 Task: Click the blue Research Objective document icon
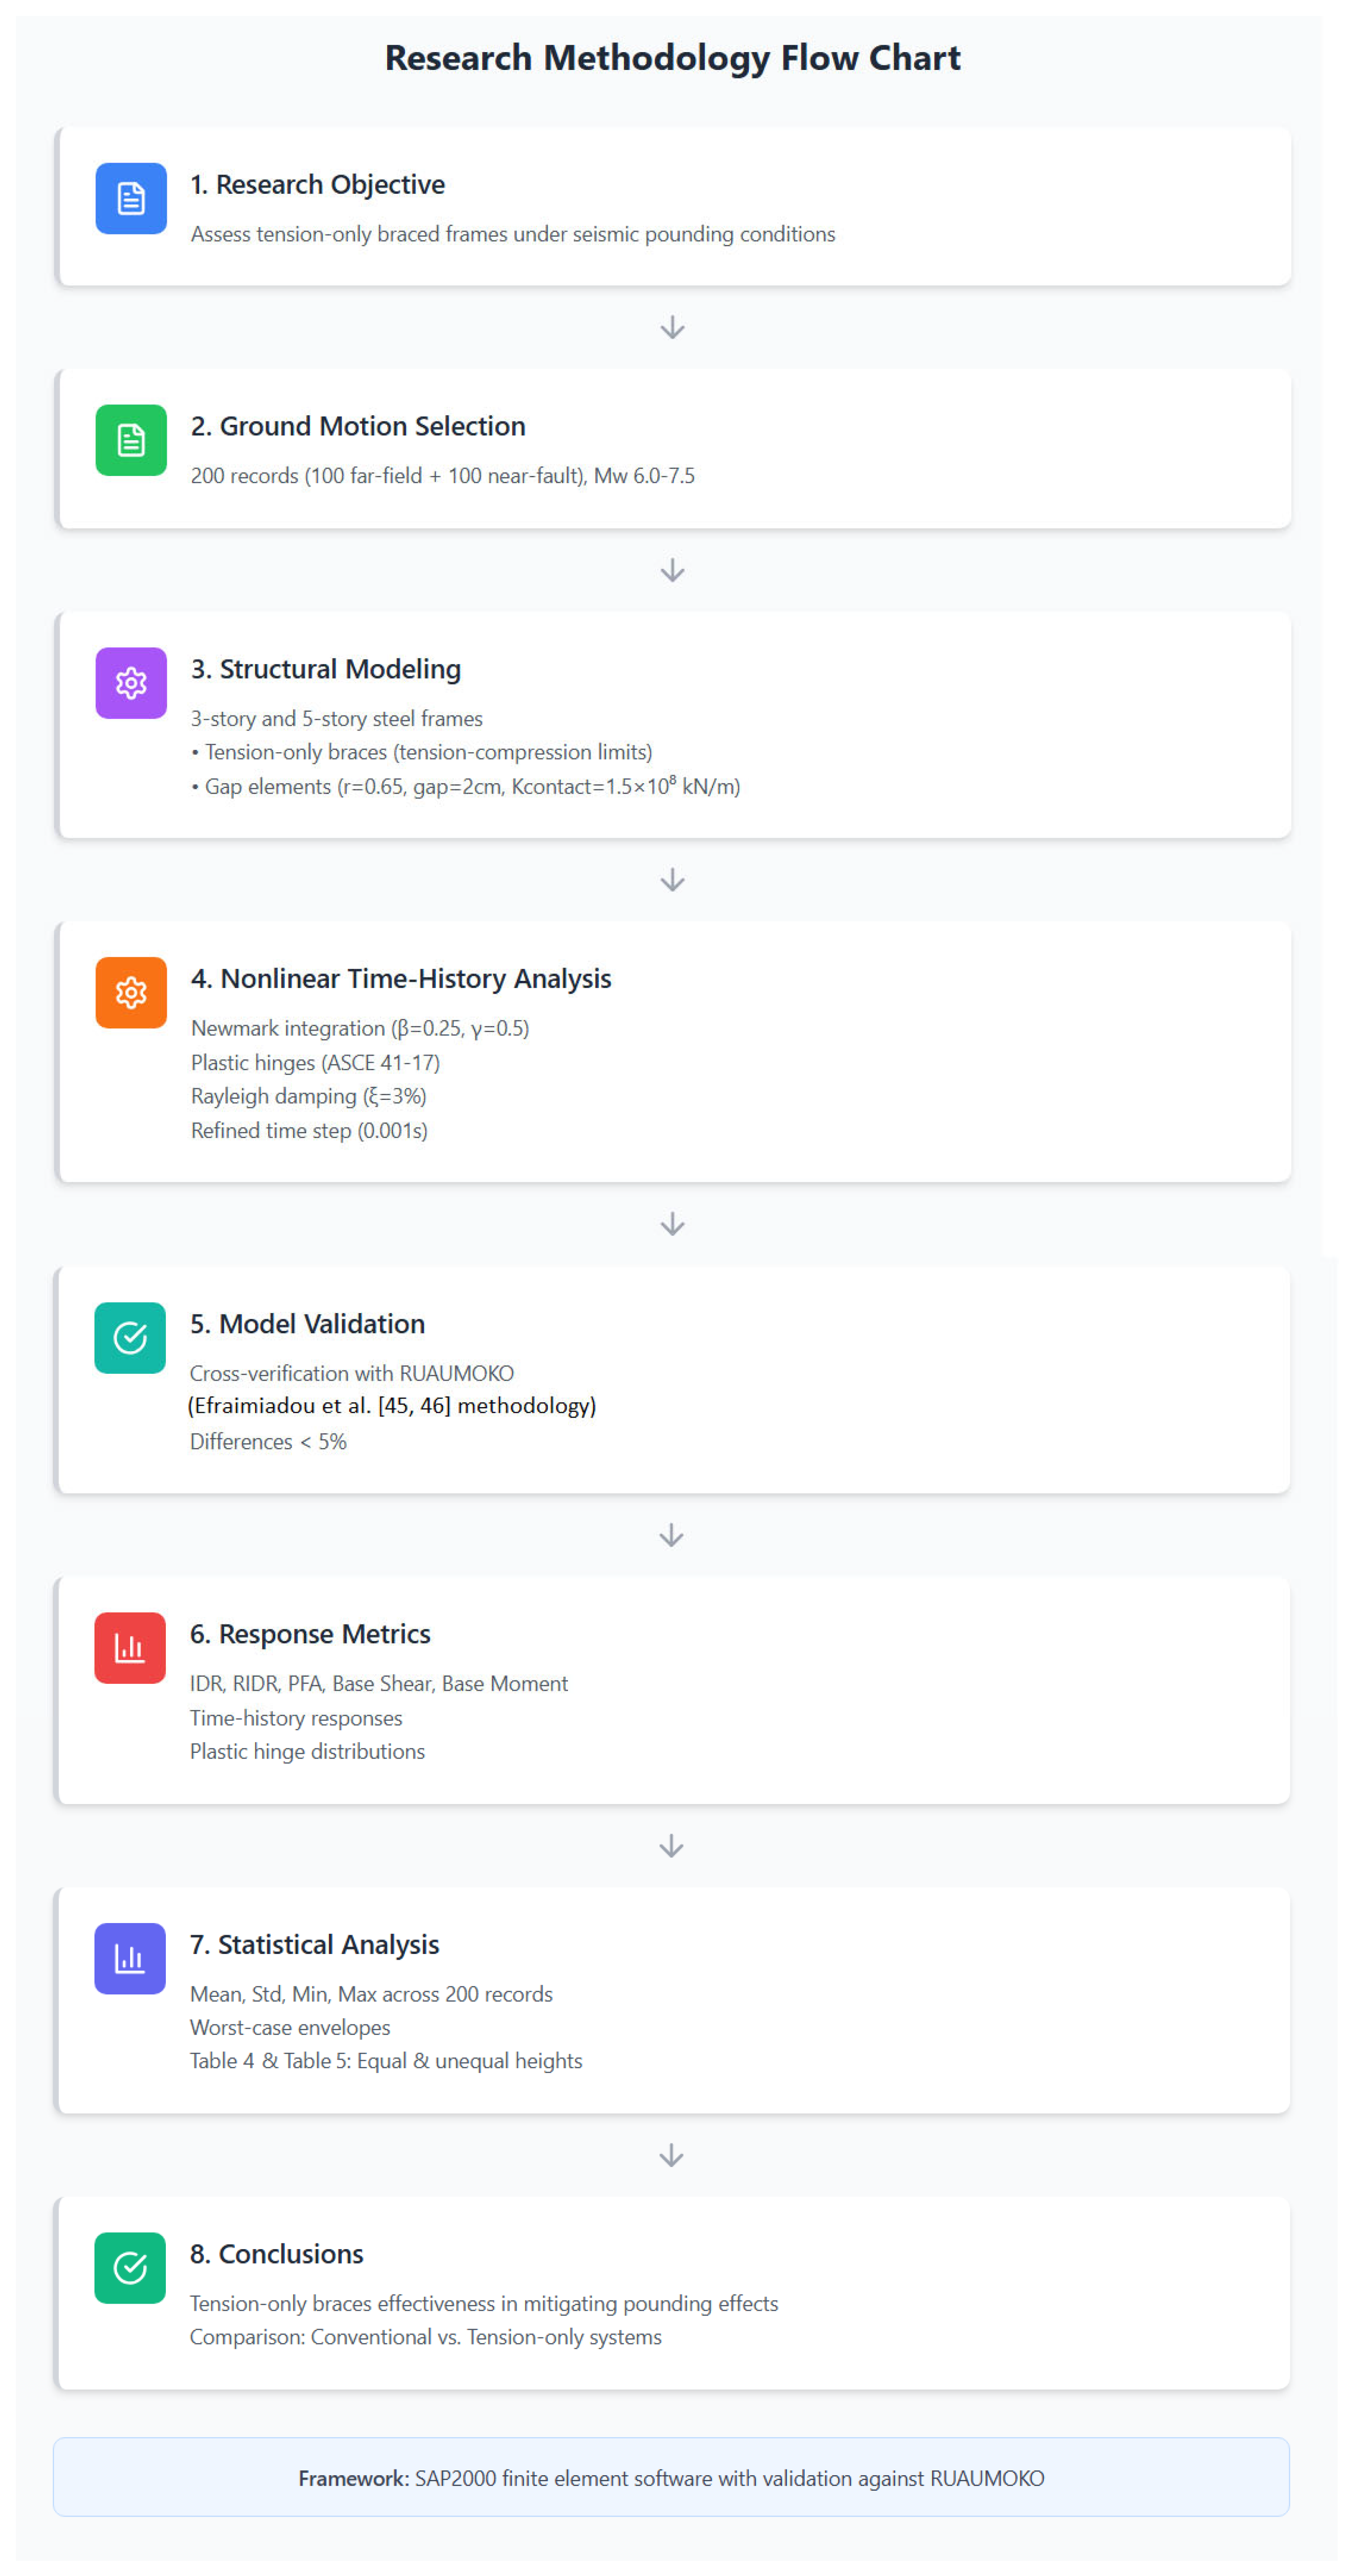coord(131,198)
